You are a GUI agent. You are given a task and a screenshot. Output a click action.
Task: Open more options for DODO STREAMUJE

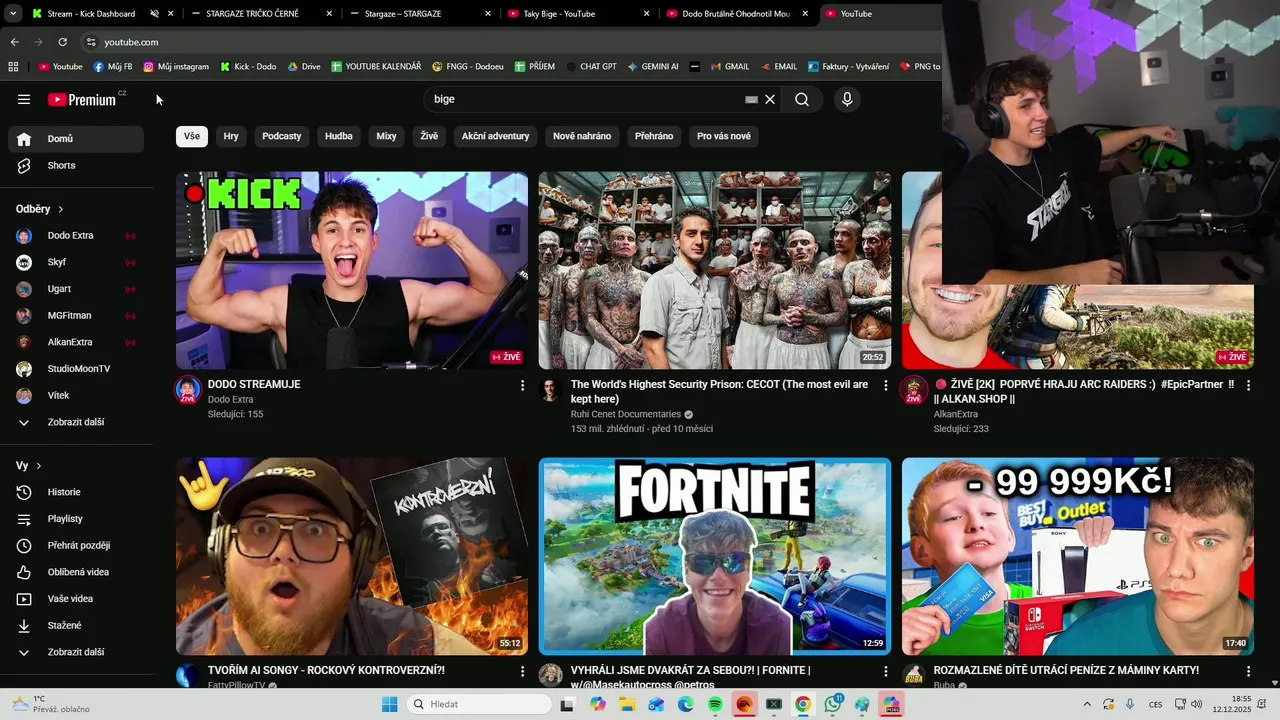(522, 385)
